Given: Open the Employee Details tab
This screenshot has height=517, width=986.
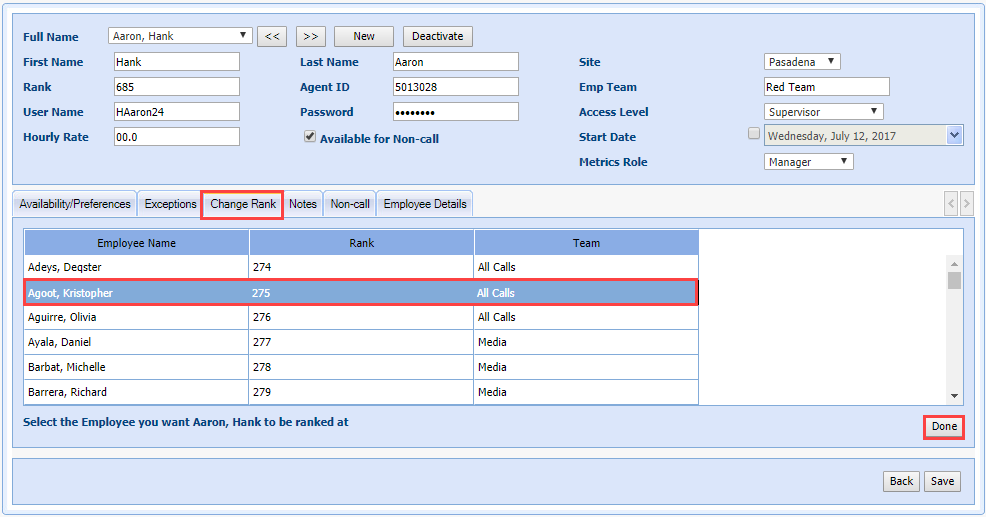Looking at the screenshot, I should click(425, 204).
